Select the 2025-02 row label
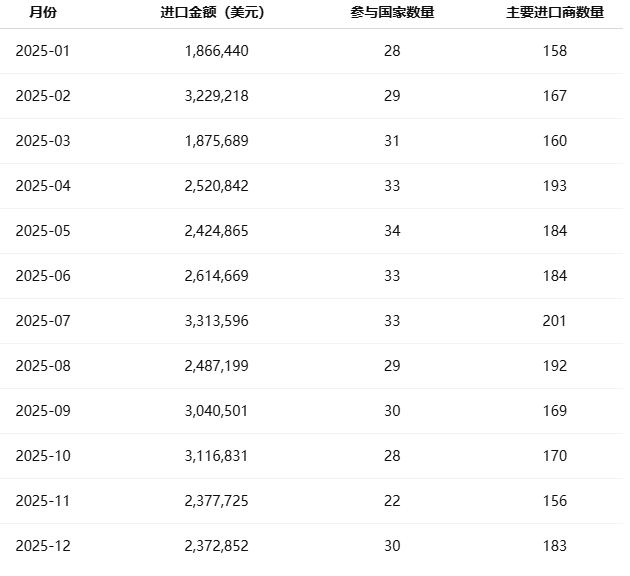 (43, 96)
